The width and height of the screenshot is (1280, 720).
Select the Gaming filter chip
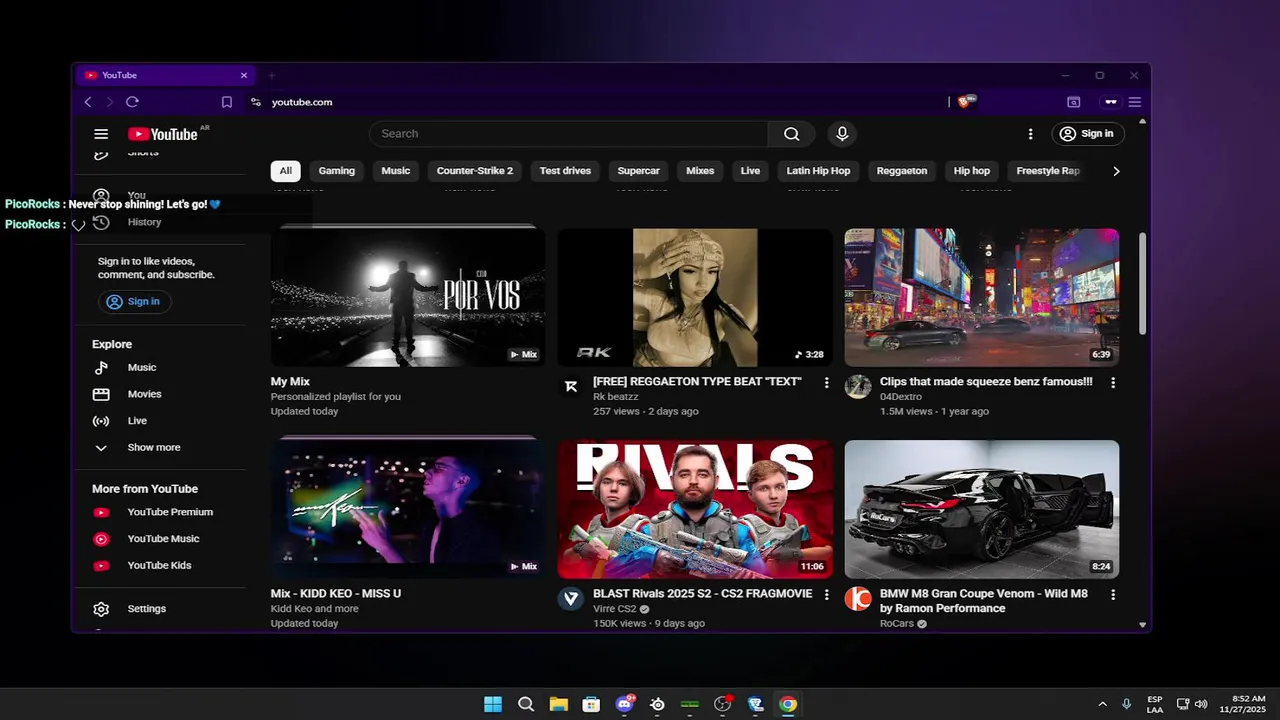pos(337,171)
